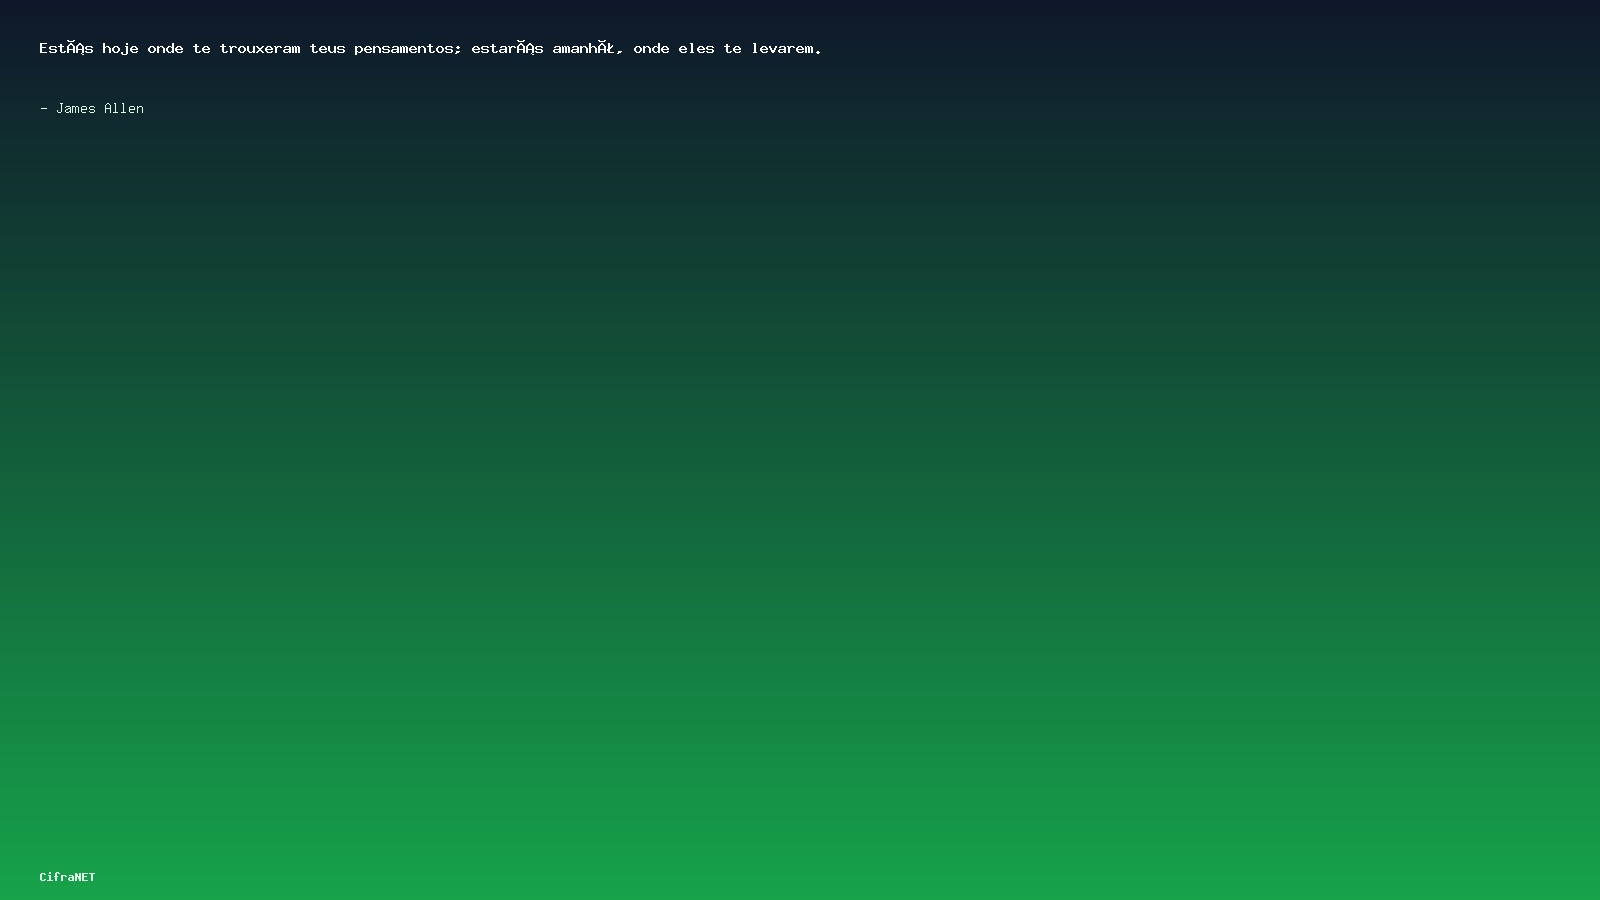This screenshot has height=900, width=1600.
Task: Click the author line "- James Allen"
Action: pos(92,108)
